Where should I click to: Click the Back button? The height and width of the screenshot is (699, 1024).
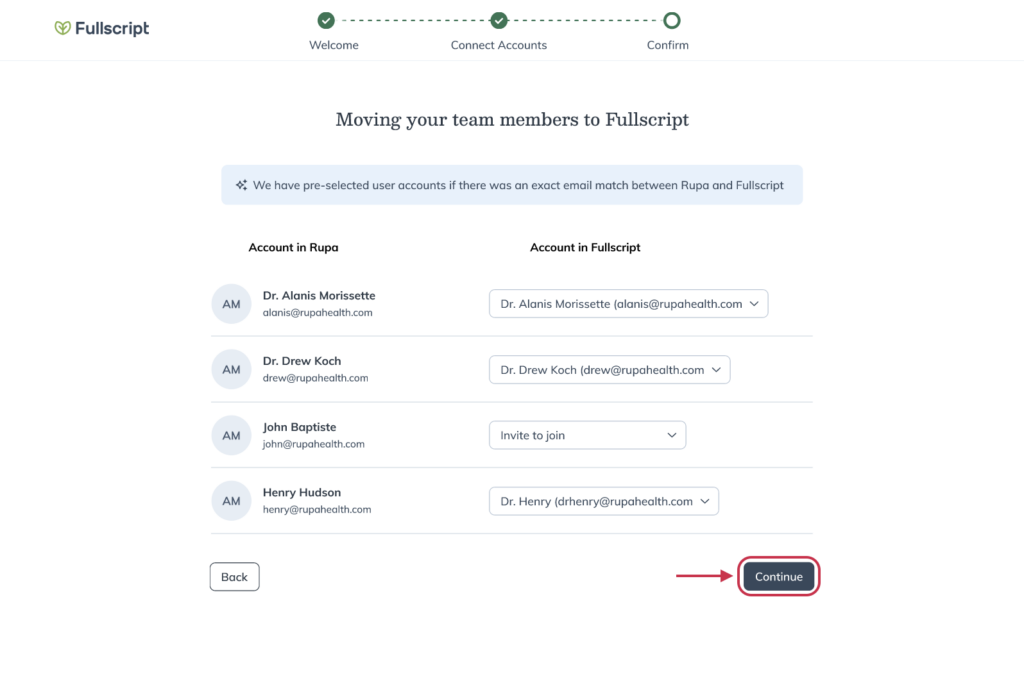(x=234, y=577)
